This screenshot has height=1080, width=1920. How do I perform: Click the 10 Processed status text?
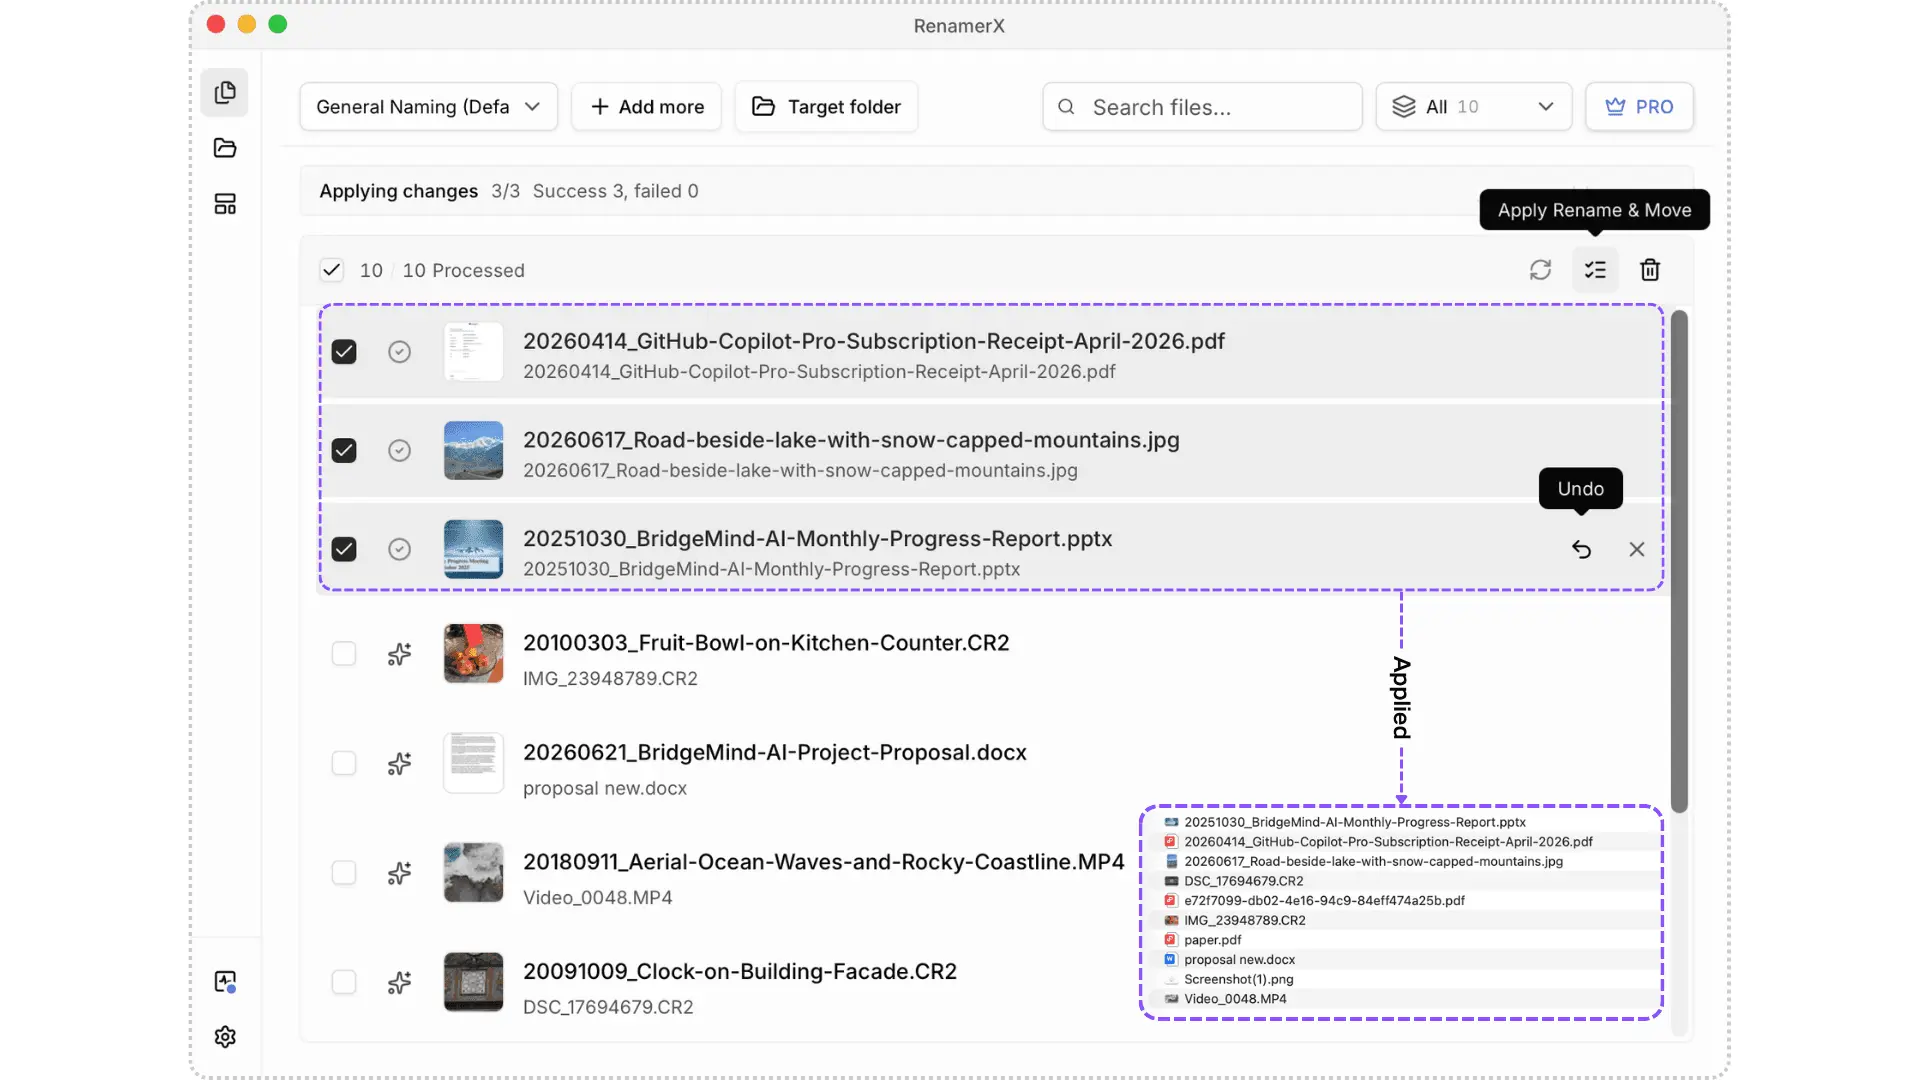click(x=463, y=271)
